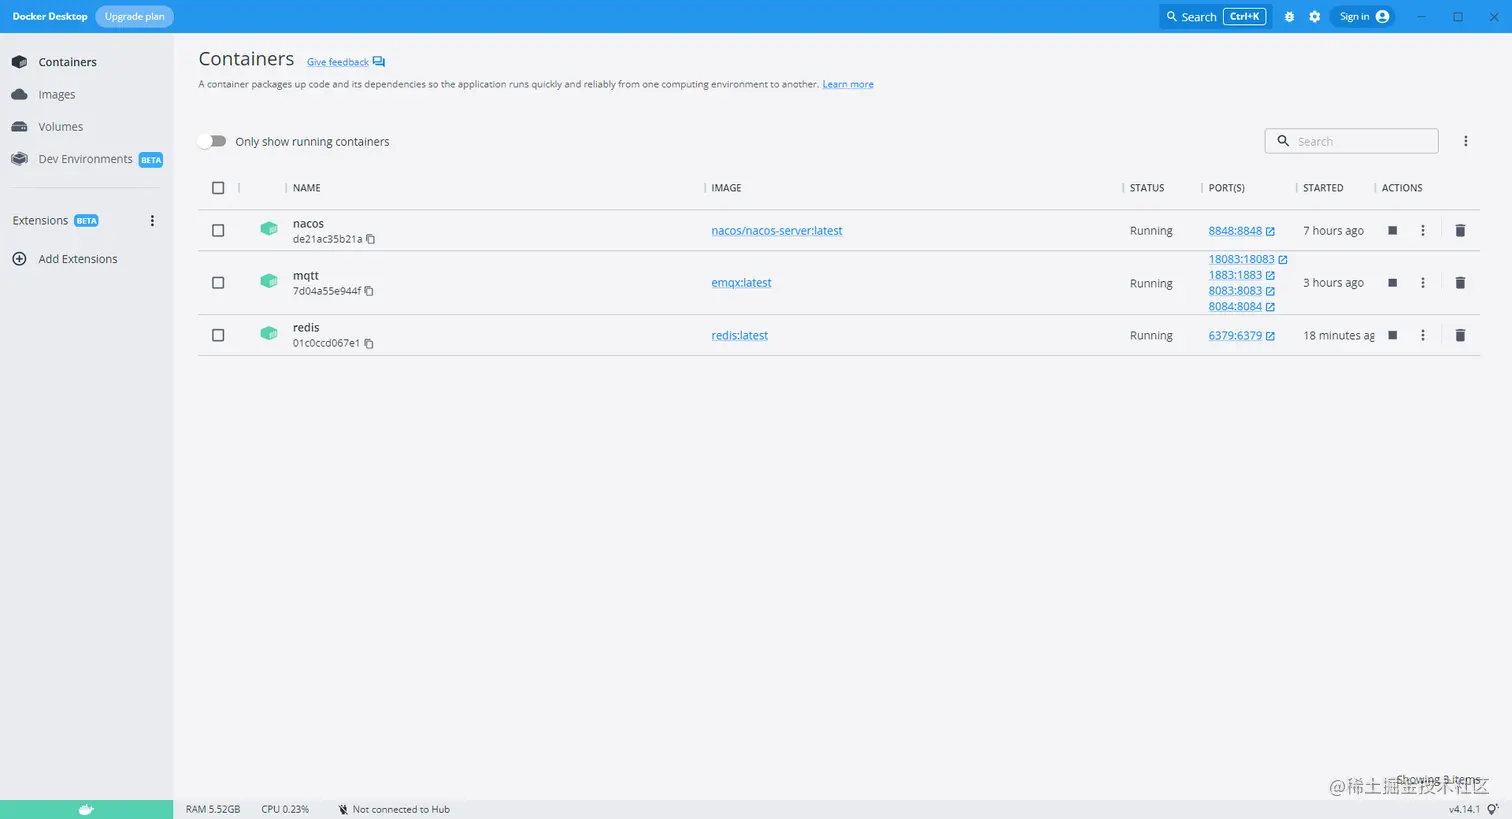Open more actions menu for redis

(1423, 335)
